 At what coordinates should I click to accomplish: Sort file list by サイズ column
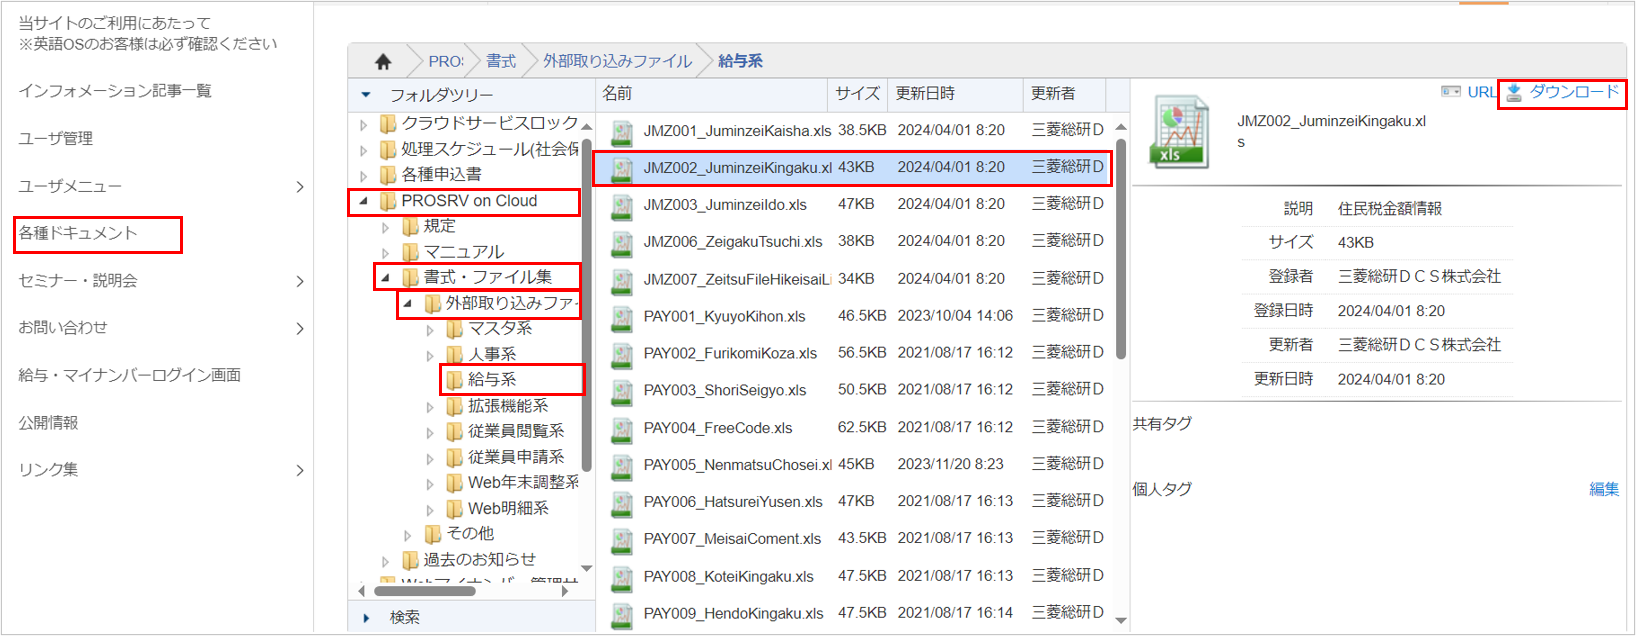pos(858,94)
